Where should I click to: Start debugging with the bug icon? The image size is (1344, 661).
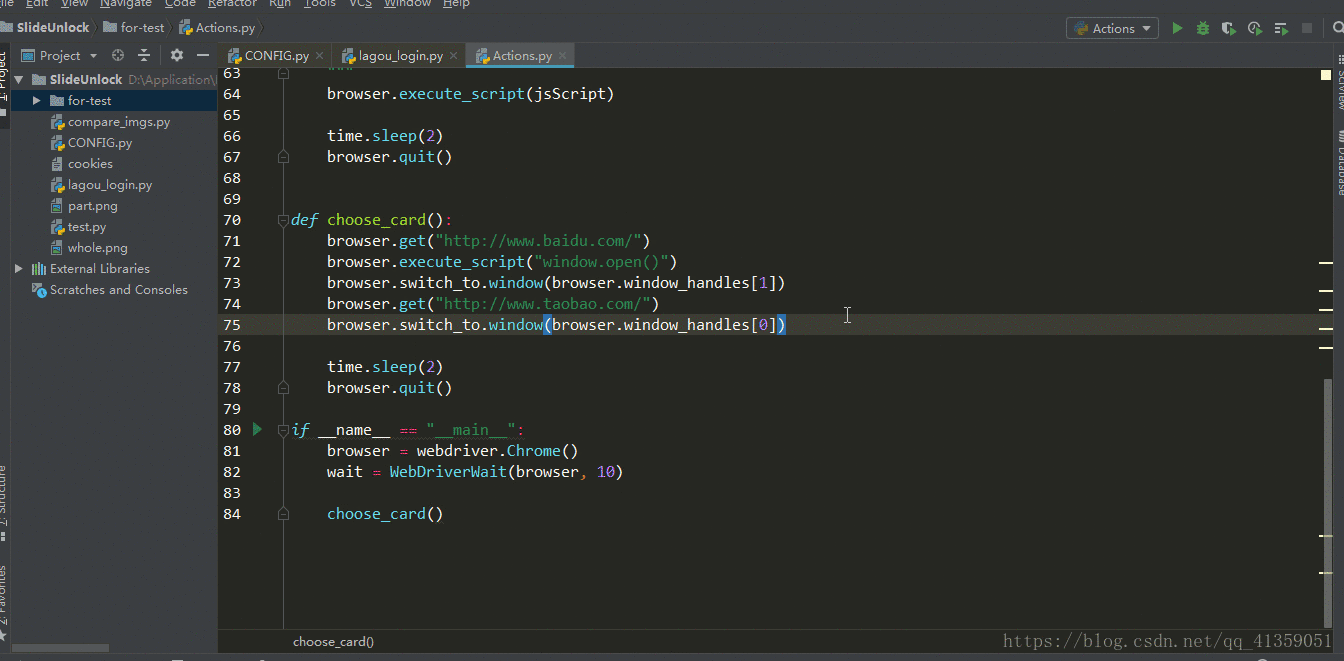[x=1203, y=28]
